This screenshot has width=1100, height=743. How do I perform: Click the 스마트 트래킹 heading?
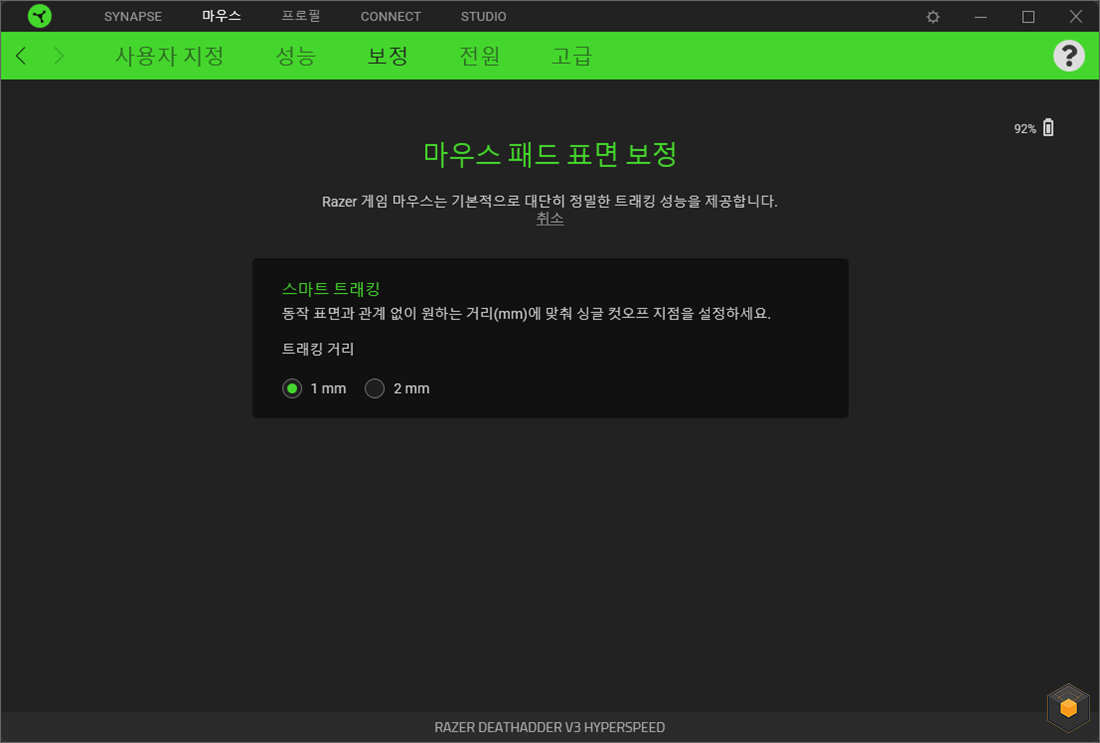pos(331,288)
